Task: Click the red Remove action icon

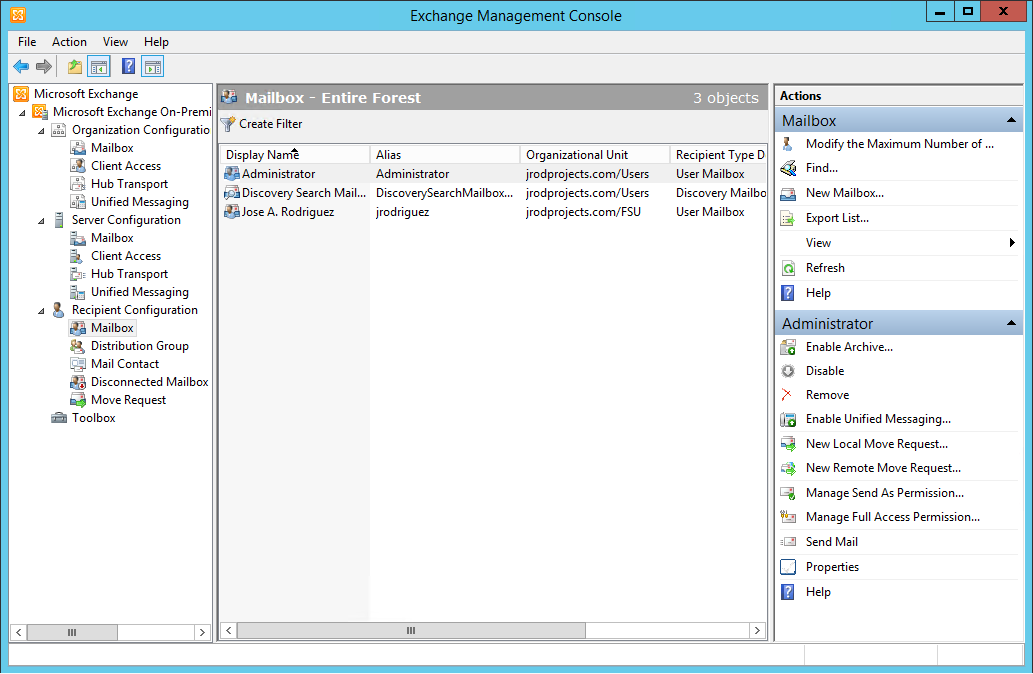Action: point(787,395)
